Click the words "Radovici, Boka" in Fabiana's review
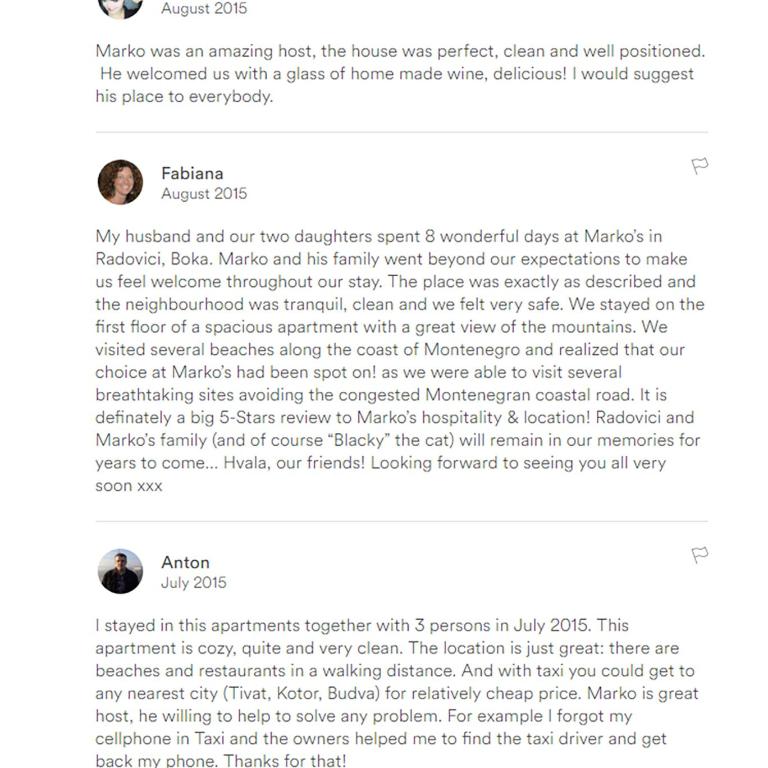The image size is (768, 768). click(154, 259)
